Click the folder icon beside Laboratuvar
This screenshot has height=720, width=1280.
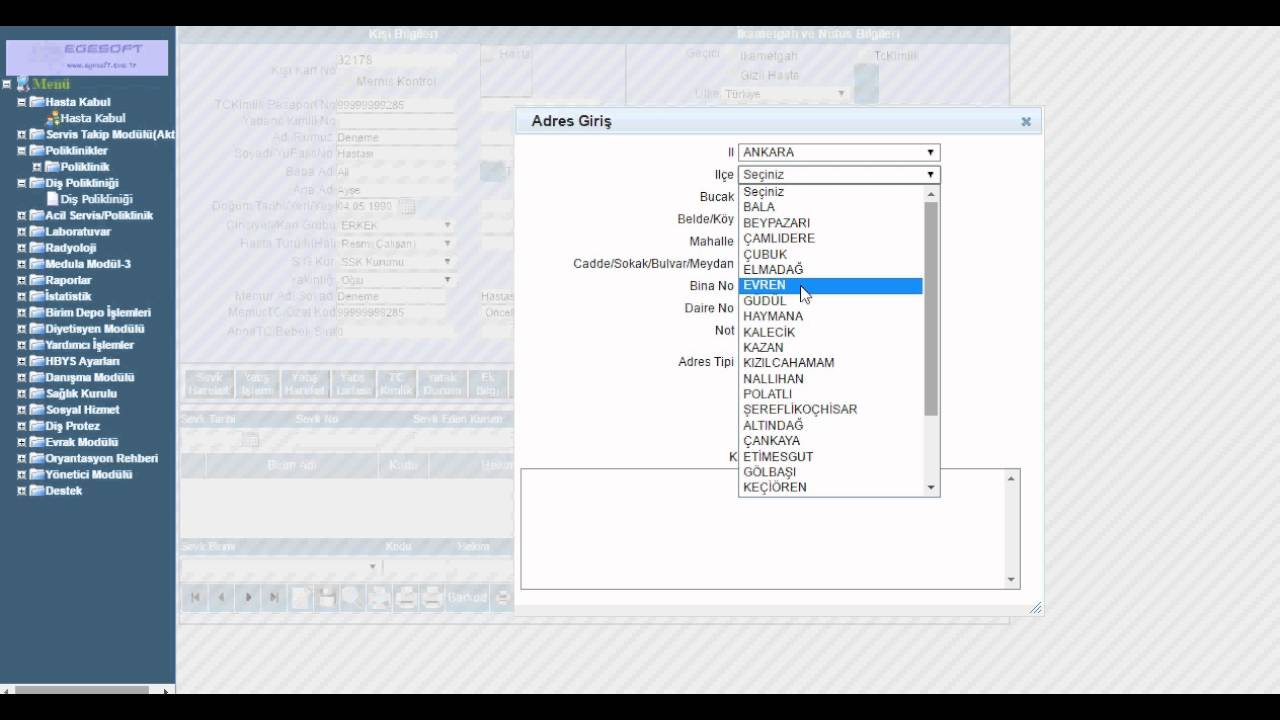tap(37, 232)
